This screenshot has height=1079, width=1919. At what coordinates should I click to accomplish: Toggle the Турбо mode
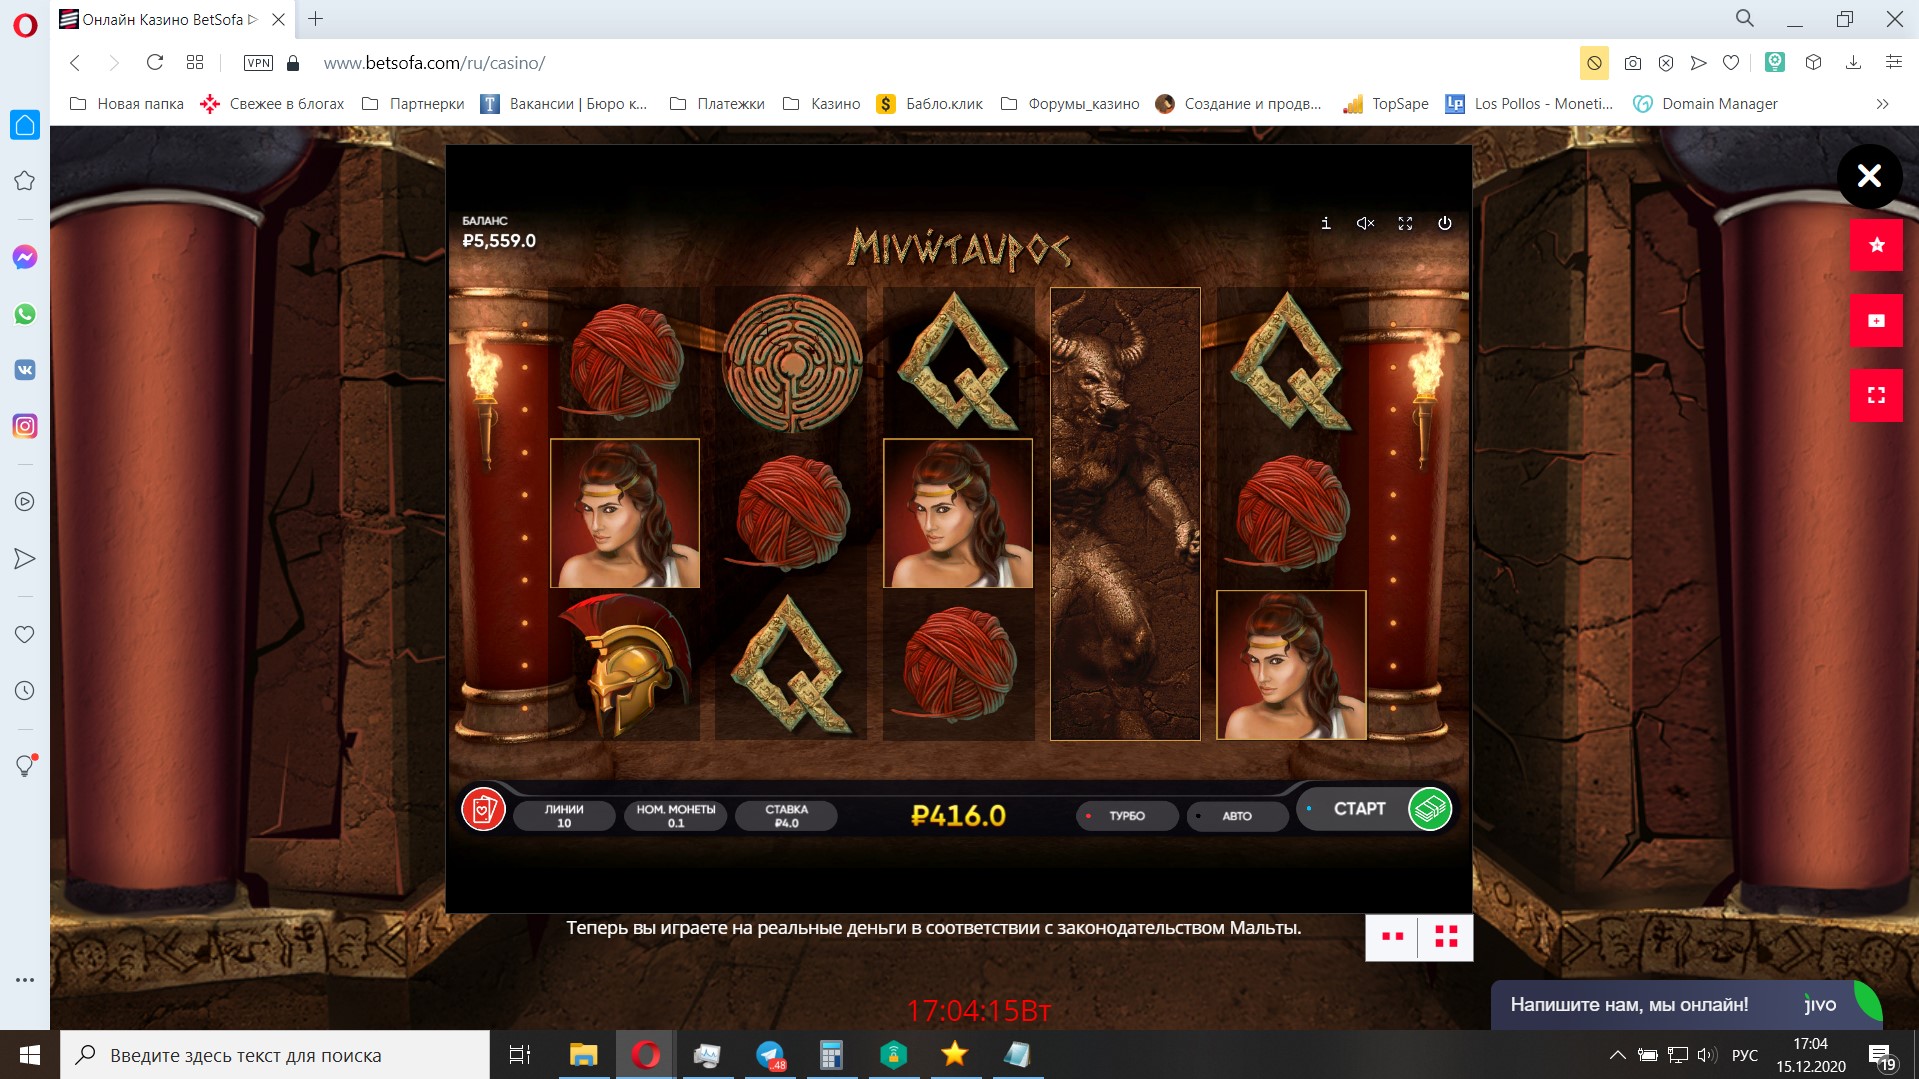click(x=1127, y=816)
